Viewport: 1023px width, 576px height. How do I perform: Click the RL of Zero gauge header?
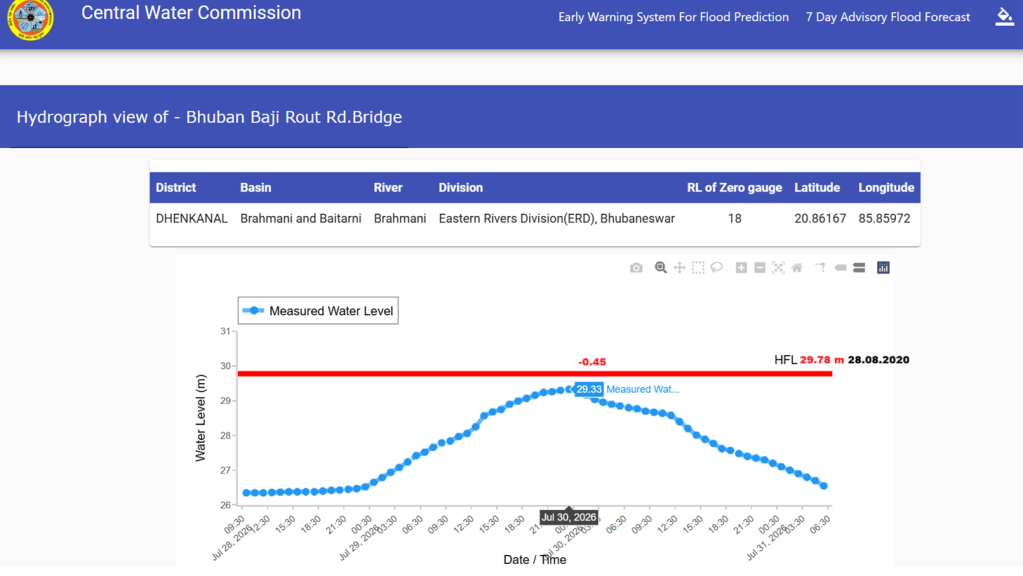tap(734, 188)
